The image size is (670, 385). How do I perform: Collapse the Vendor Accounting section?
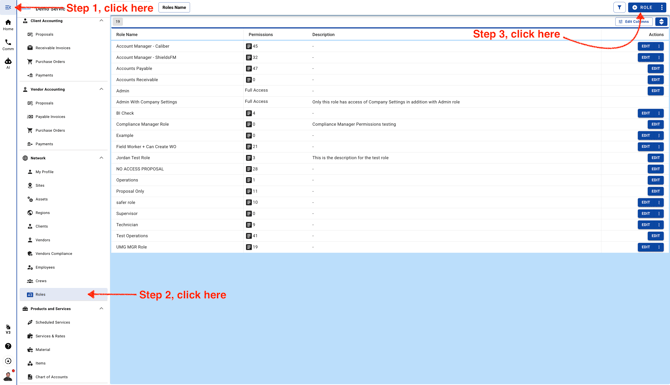coord(101,89)
